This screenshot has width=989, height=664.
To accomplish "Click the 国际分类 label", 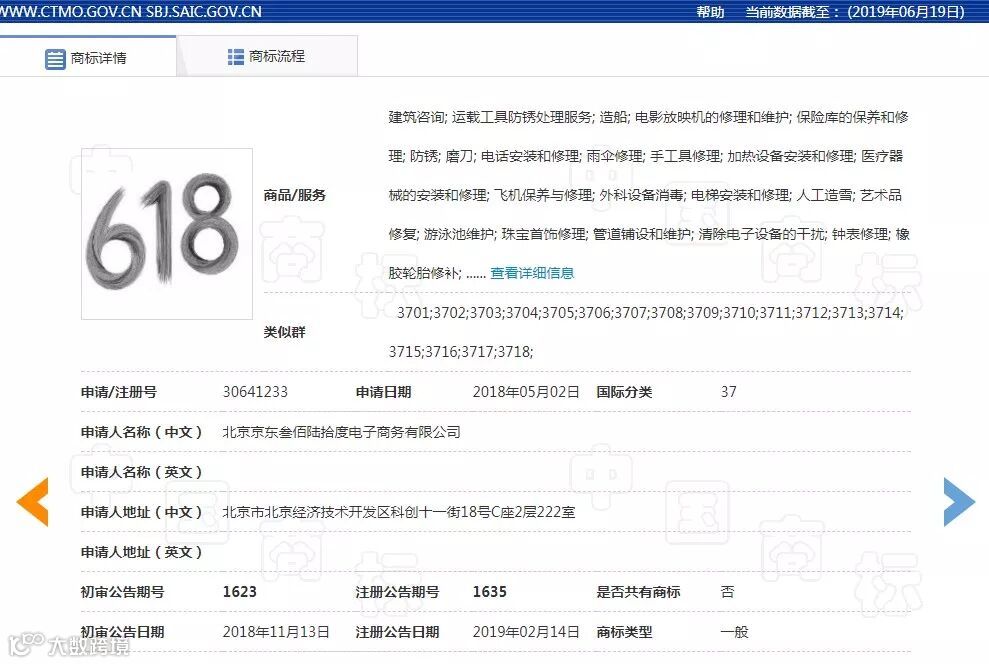I will [x=624, y=392].
